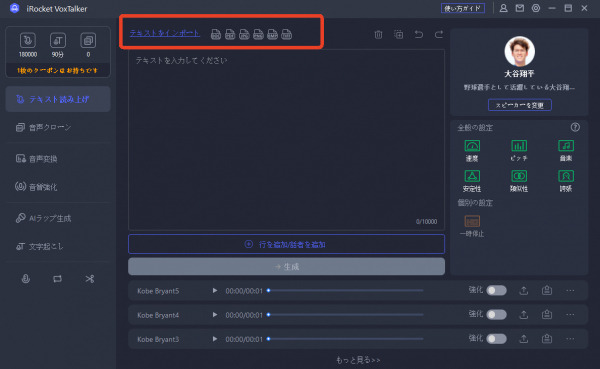This screenshot has width=600, height=369.
Task: Open the 音楽 music setting icon
Action: pos(566,146)
